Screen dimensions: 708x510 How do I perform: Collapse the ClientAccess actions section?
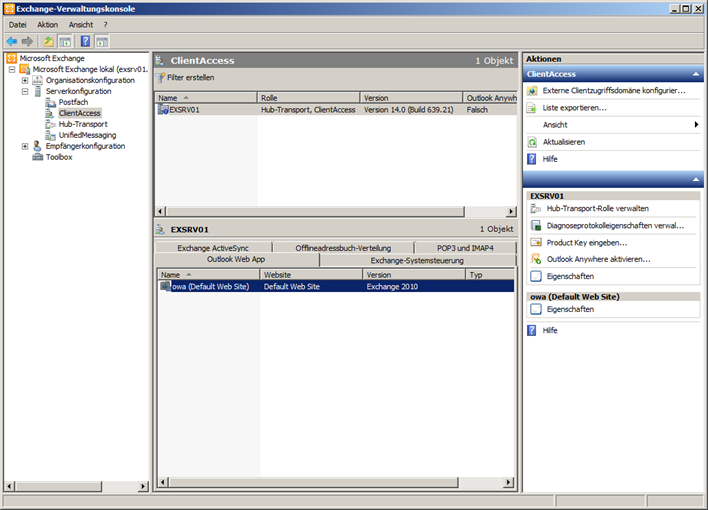[696, 74]
